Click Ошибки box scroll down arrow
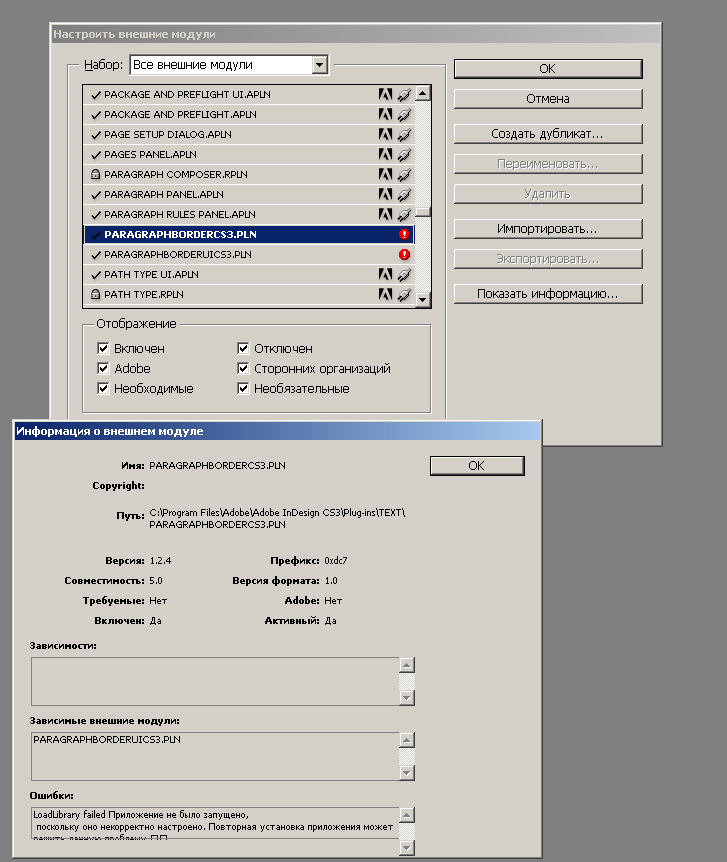 coord(406,847)
